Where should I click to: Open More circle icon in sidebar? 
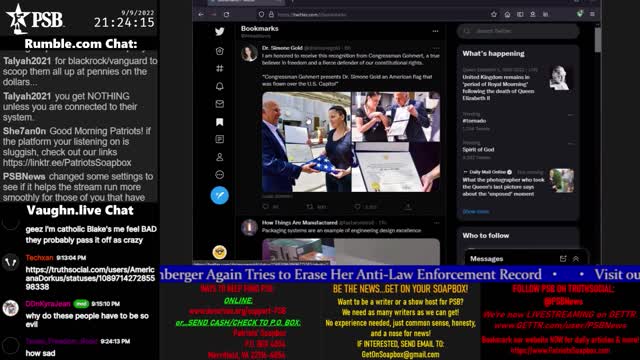(x=220, y=175)
